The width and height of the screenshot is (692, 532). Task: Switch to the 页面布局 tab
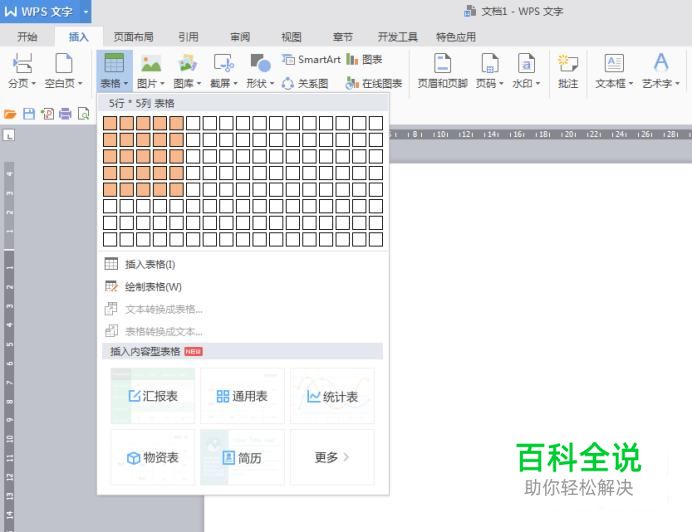(x=133, y=37)
